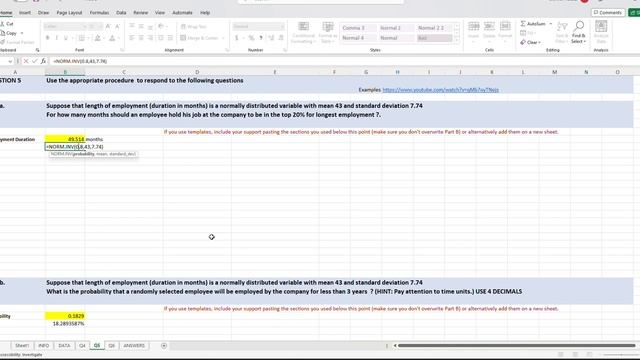Toggle Underline formatting
Image resolution: width=640 pixels, height=360 pixels.
pos(66,38)
